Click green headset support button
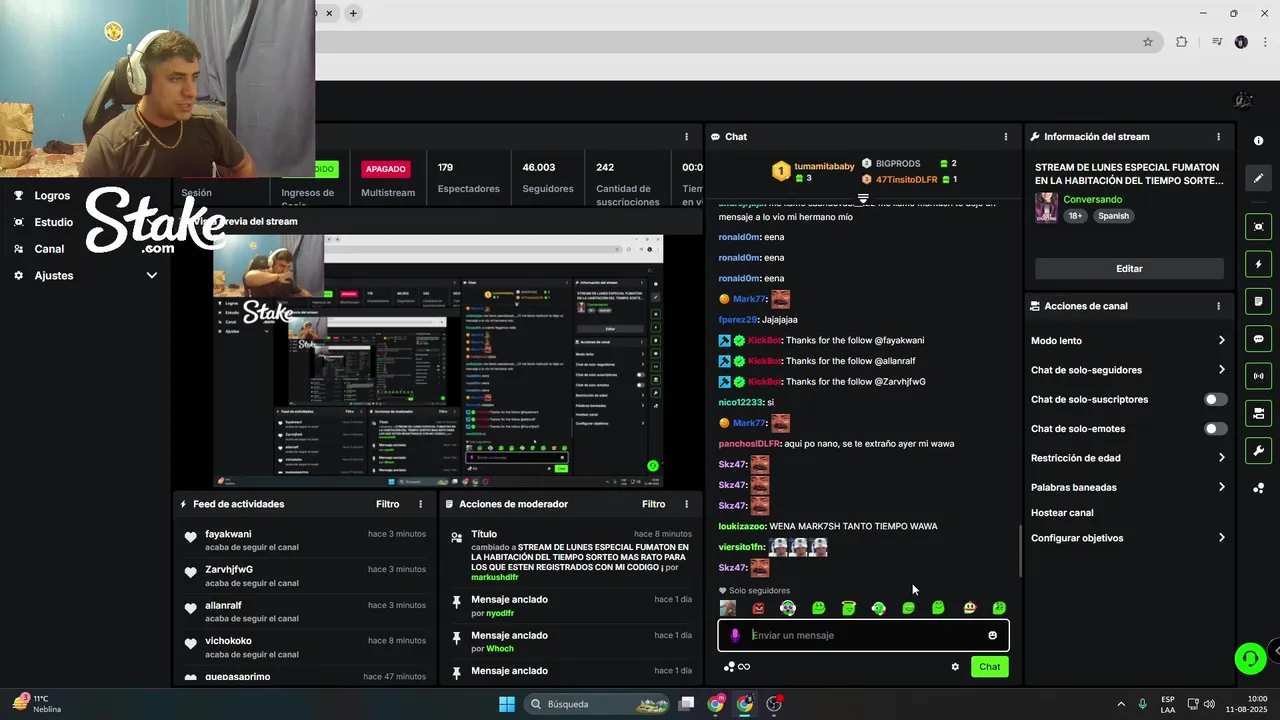This screenshot has width=1280, height=720. (1249, 658)
